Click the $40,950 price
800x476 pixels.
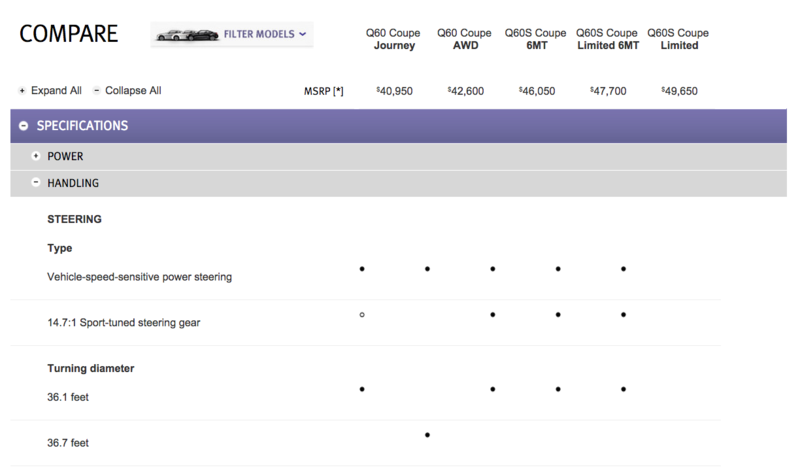[x=394, y=91]
